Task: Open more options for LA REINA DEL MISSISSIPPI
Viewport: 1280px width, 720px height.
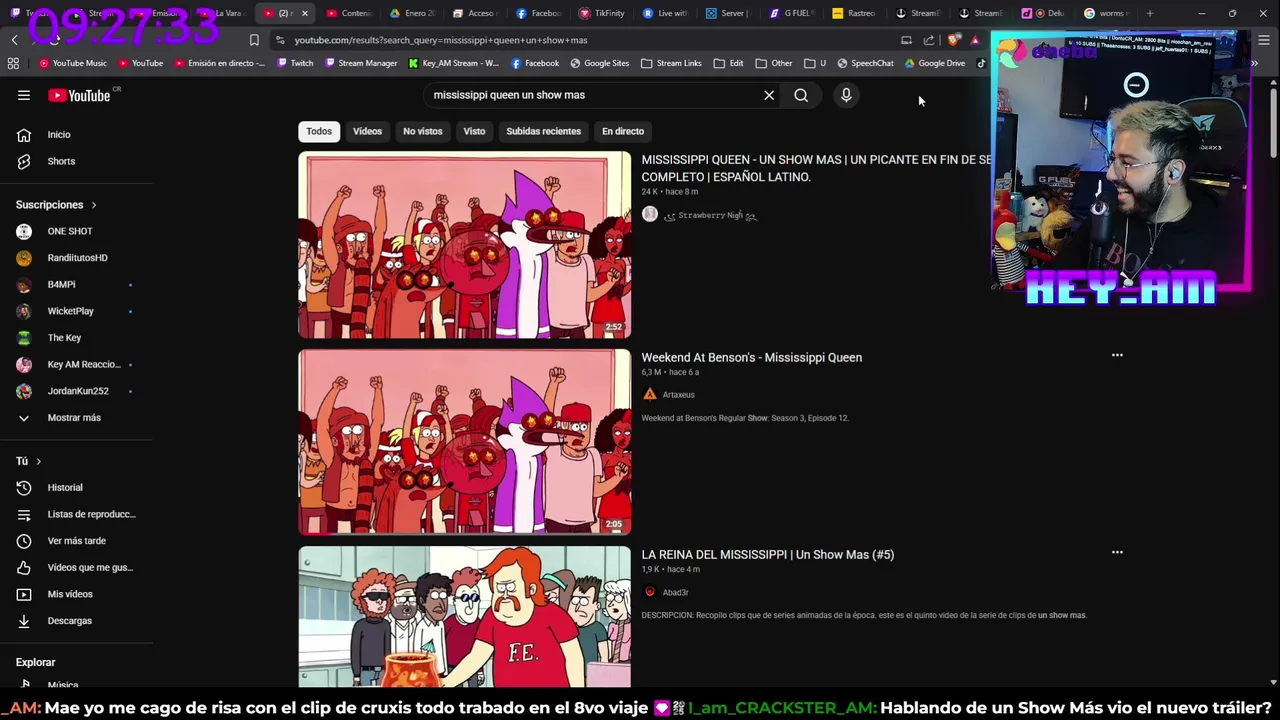Action: 1117,552
